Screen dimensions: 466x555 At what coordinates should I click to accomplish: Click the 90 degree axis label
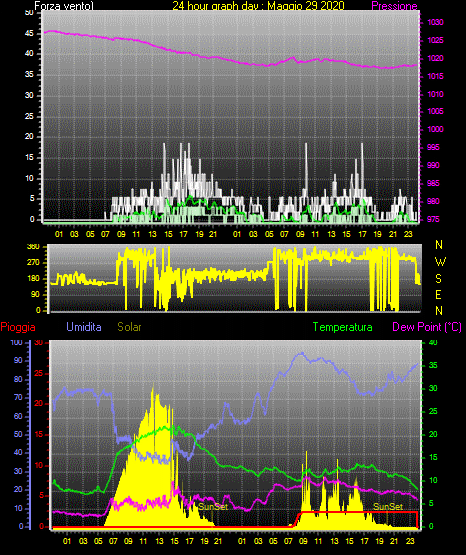35,294
